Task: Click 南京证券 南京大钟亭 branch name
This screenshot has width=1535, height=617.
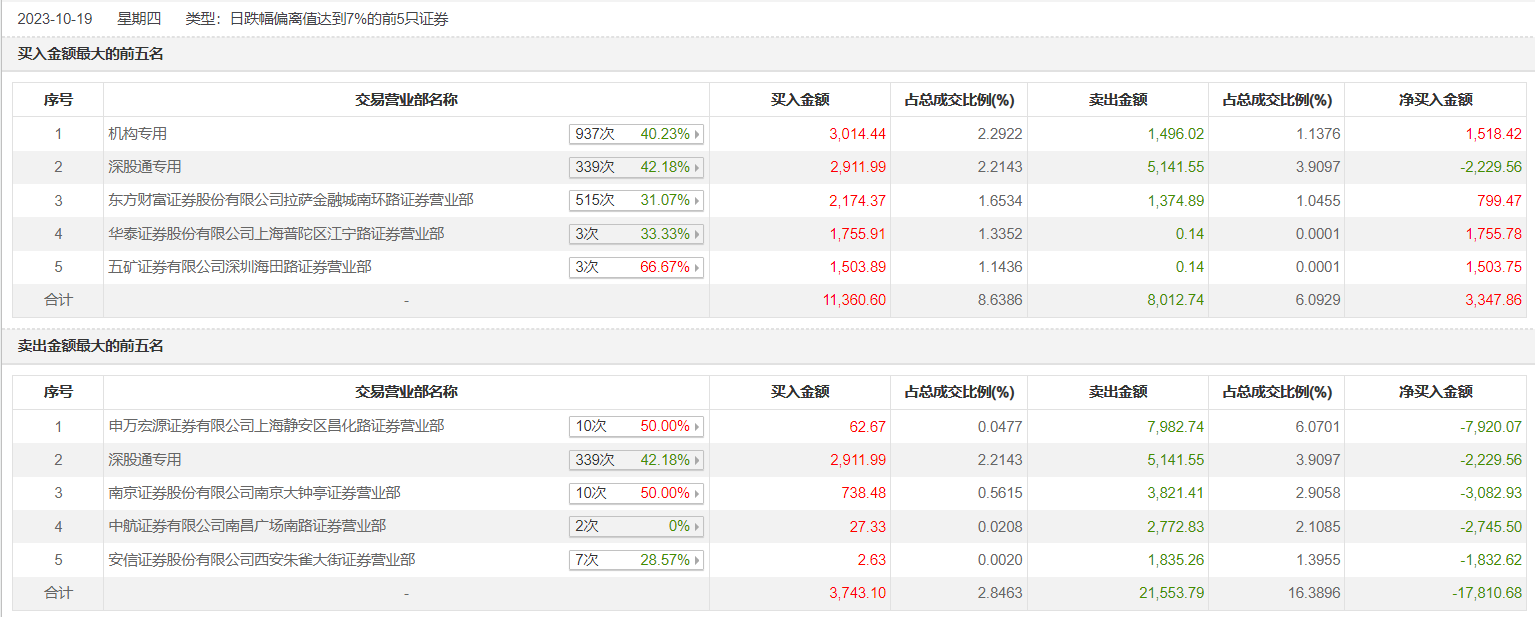Action: [x=254, y=493]
